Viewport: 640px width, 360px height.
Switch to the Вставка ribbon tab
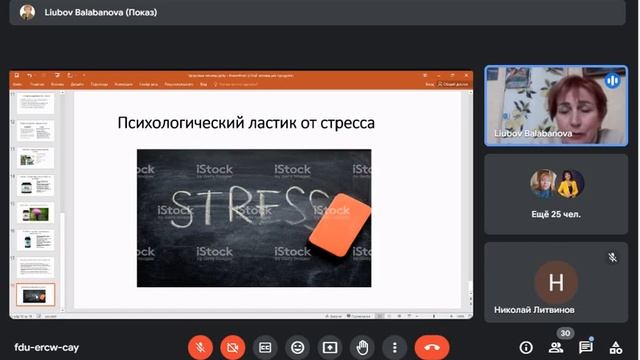click(x=57, y=84)
